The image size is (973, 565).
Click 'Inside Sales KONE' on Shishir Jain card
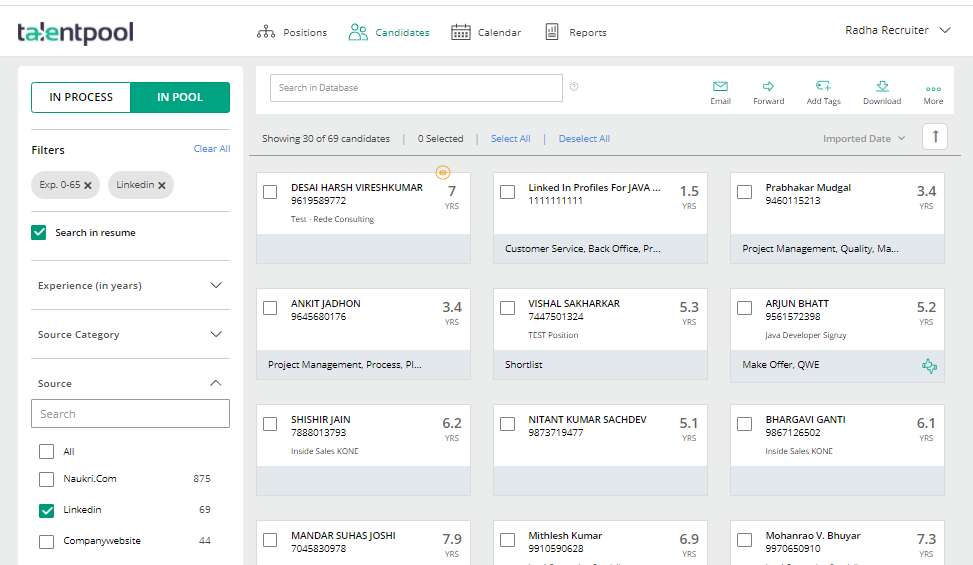(325, 452)
